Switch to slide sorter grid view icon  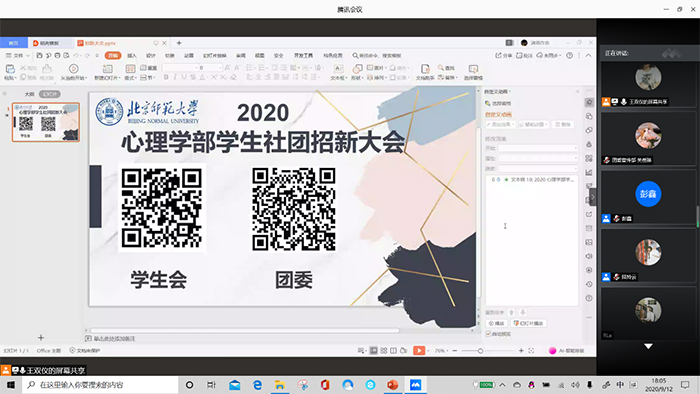point(383,351)
